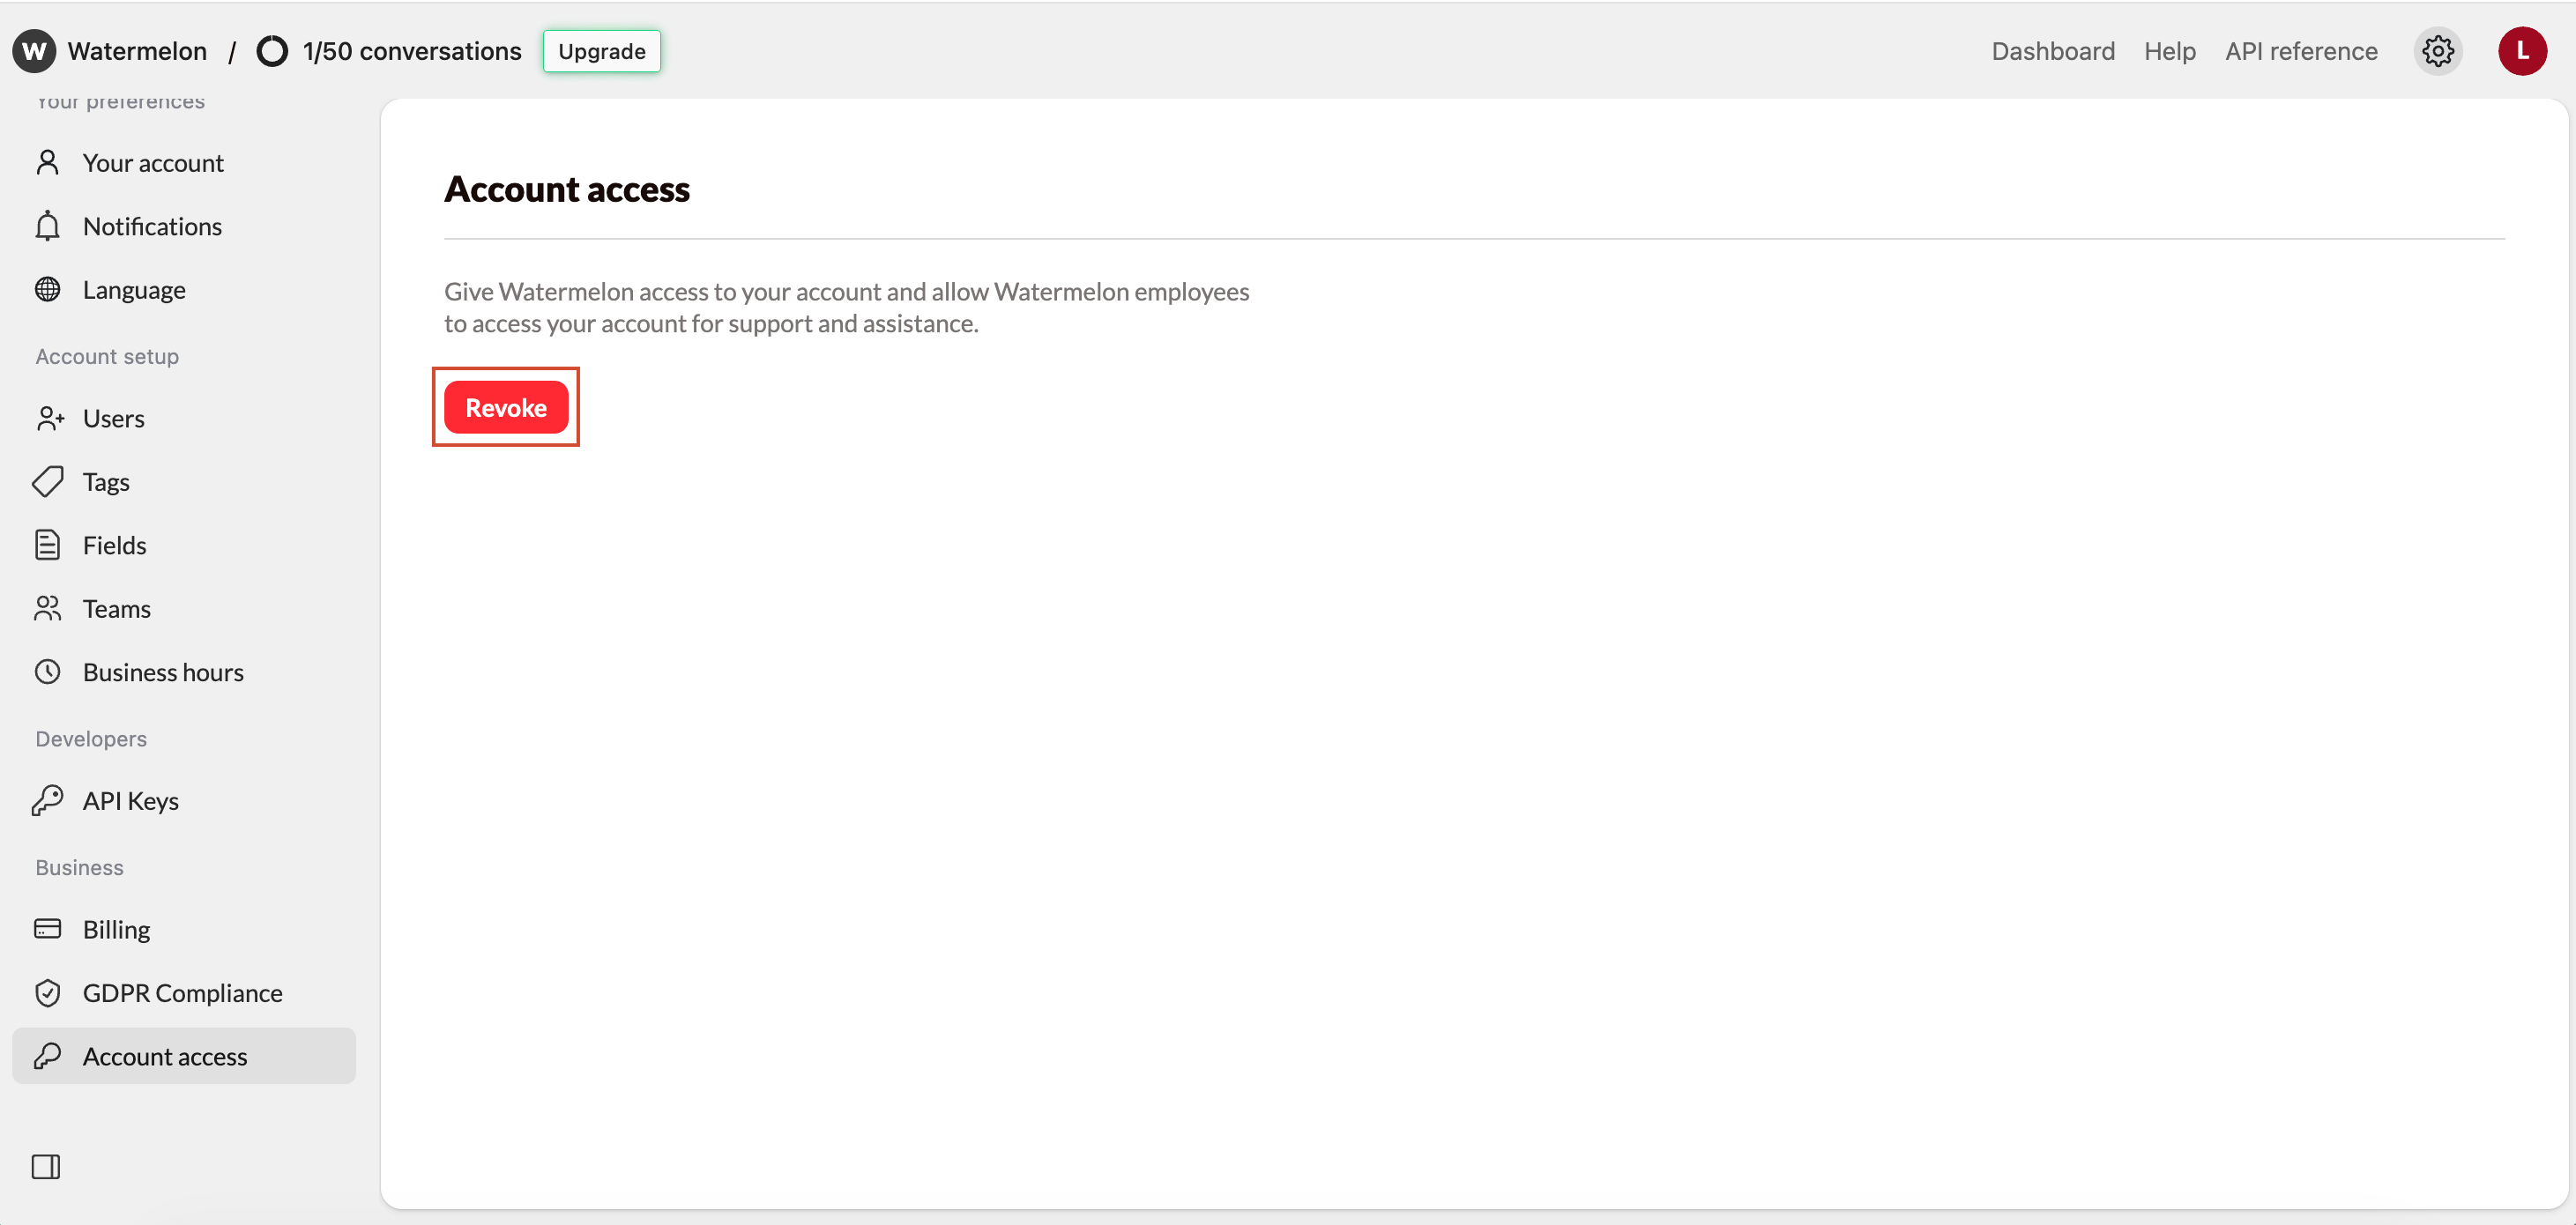Click the Watermelon W logo icon

pyautogui.click(x=35, y=51)
